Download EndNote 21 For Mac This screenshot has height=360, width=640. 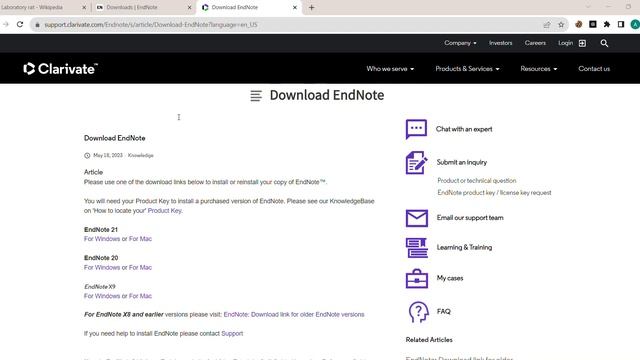[140, 239]
